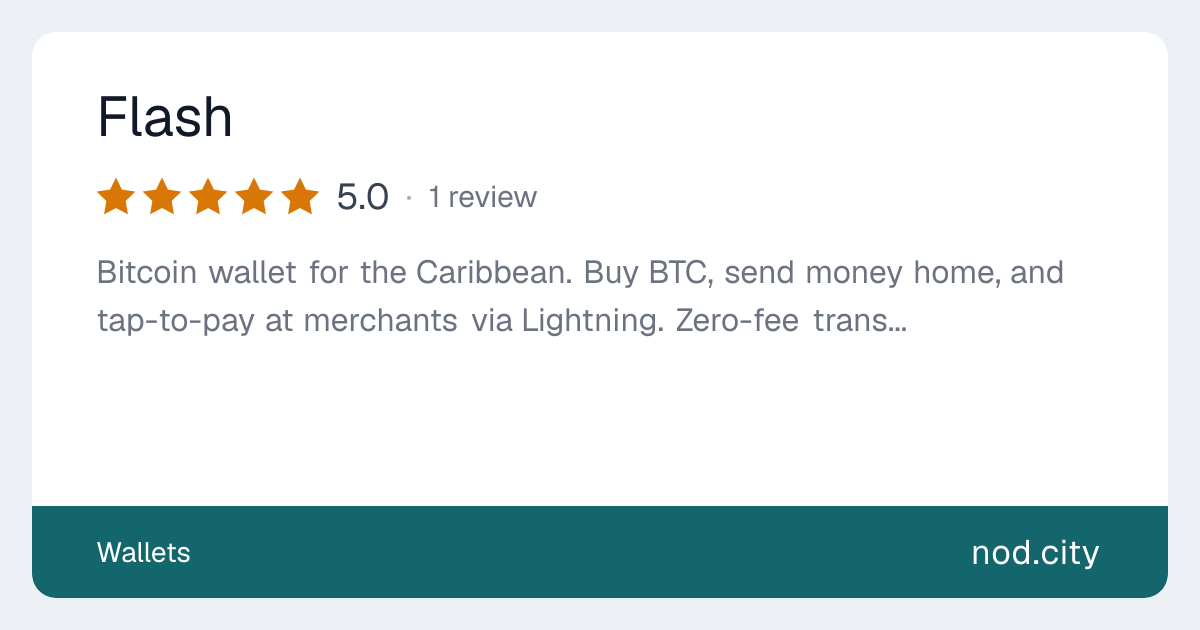Click the Wallets category label
Image resolution: width=1200 pixels, height=630 pixels.
[x=143, y=552]
